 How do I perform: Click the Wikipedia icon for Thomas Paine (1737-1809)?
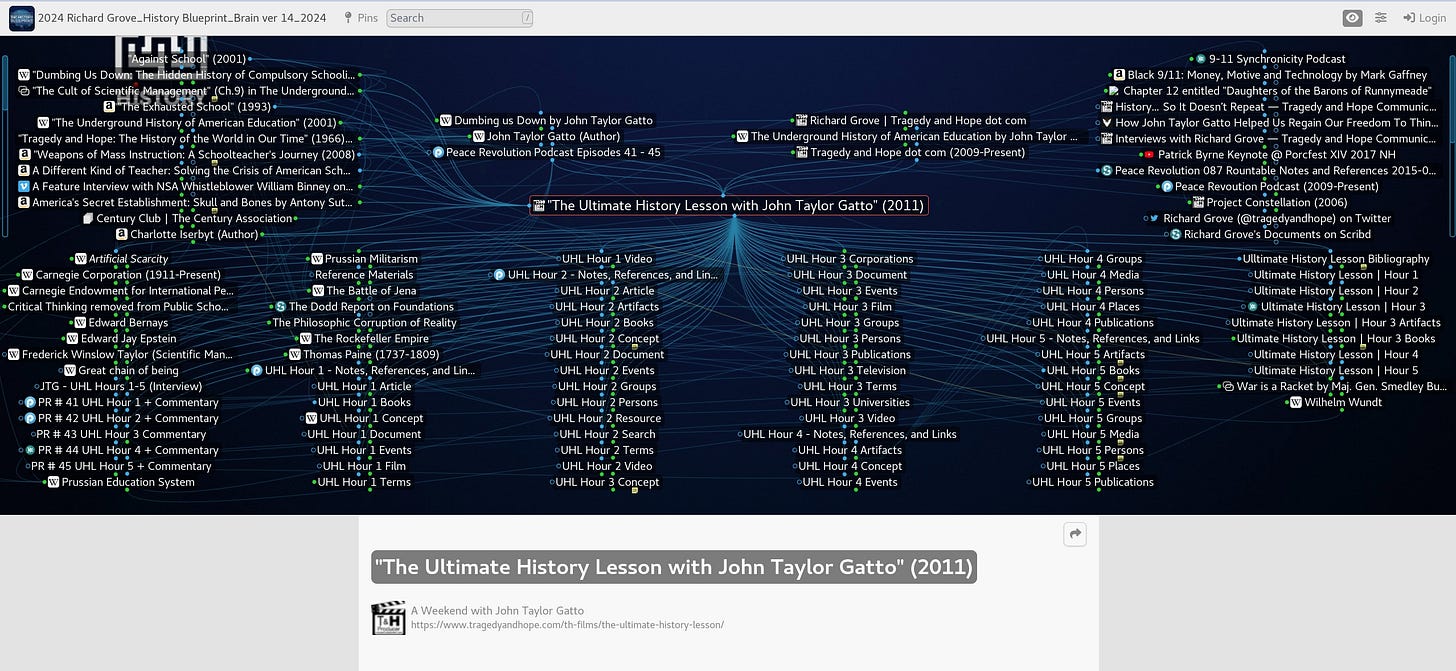coord(295,354)
